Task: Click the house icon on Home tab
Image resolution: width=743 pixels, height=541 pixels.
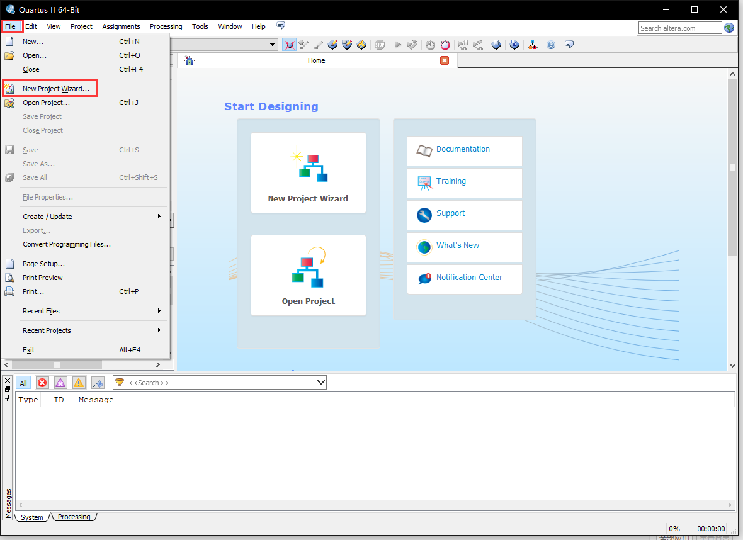Action: point(190,61)
